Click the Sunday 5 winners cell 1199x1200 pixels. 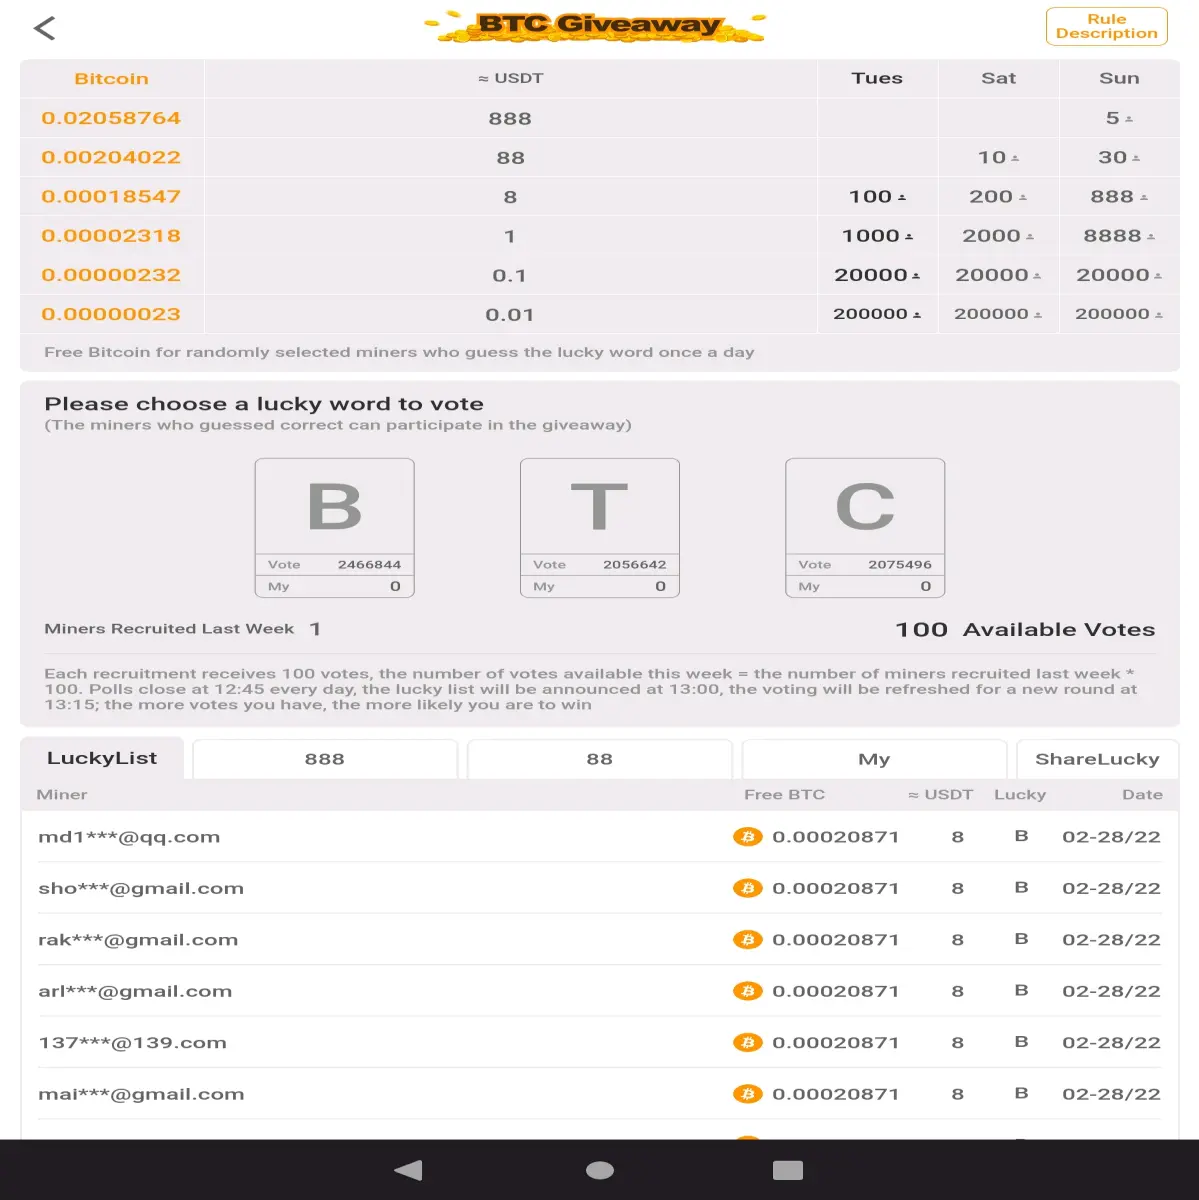[1119, 118]
